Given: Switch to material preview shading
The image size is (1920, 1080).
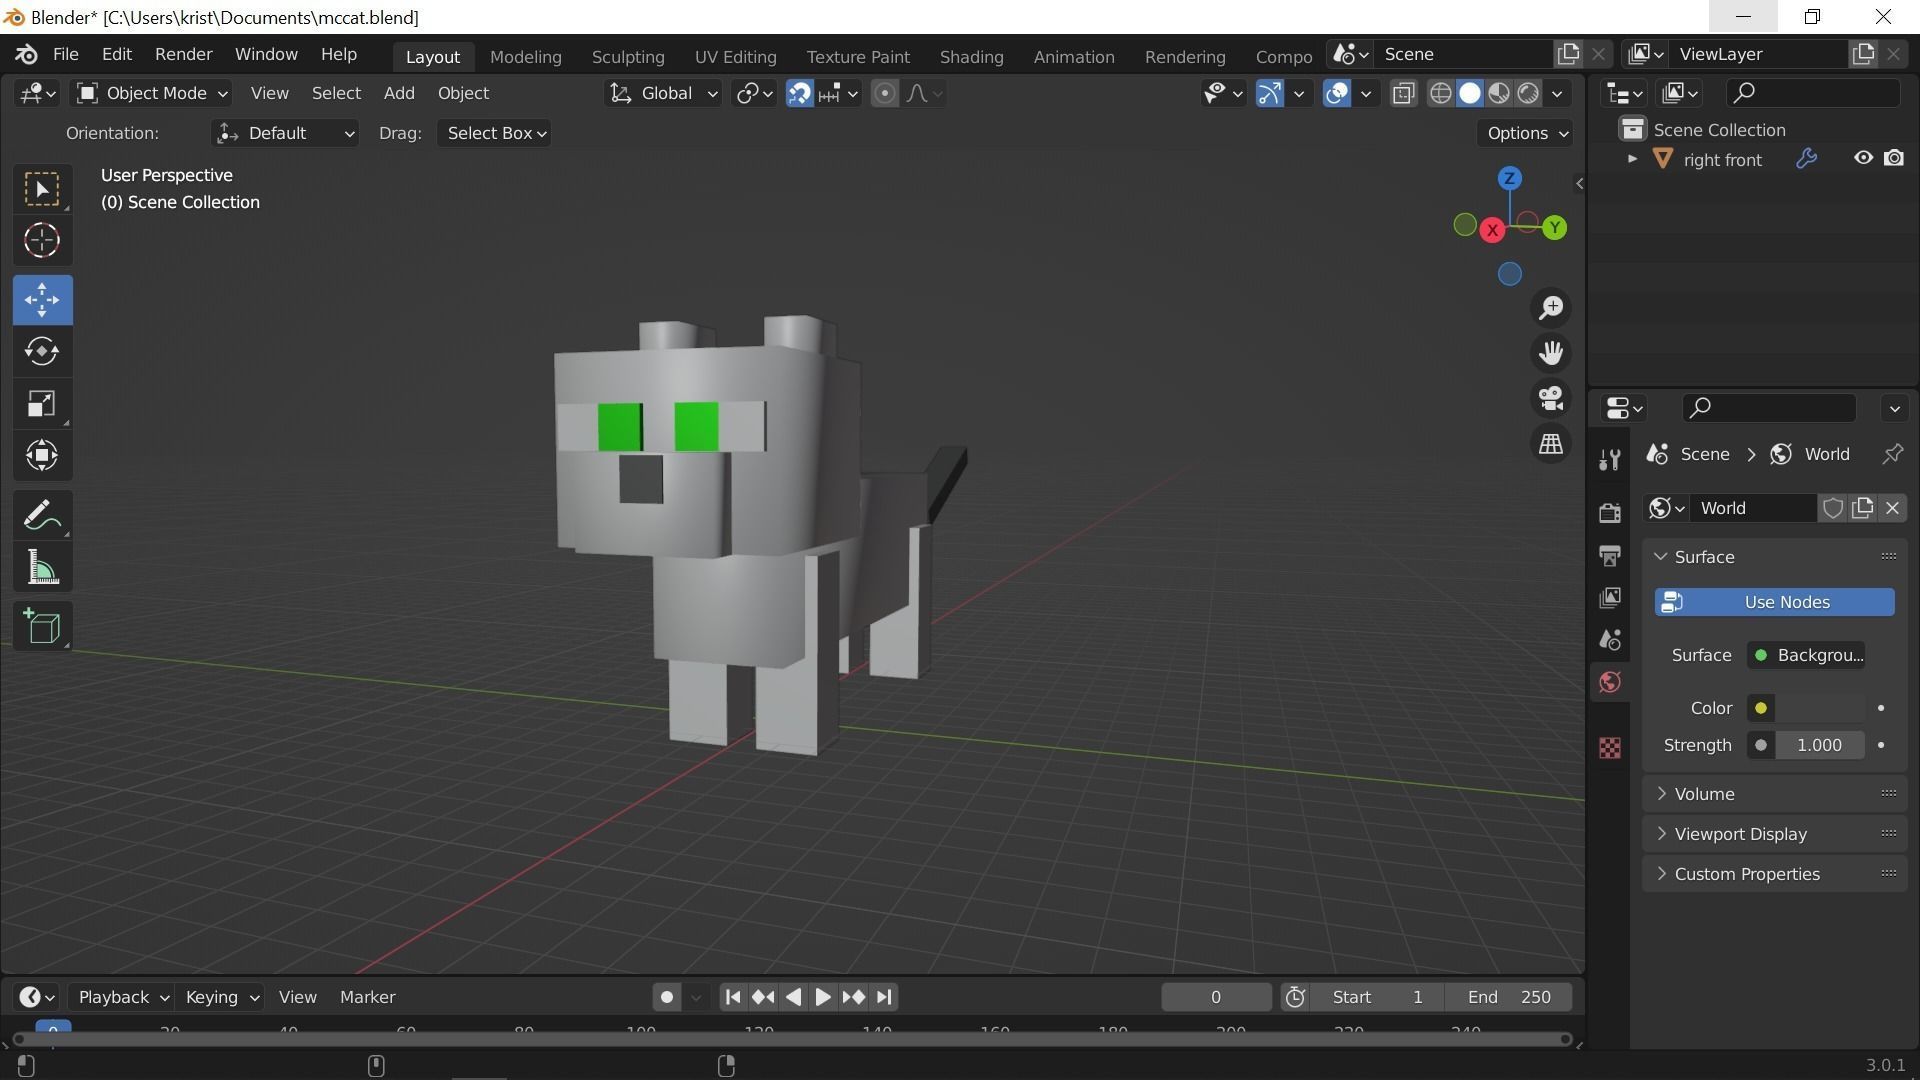Looking at the screenshot, I should 1498,93.
